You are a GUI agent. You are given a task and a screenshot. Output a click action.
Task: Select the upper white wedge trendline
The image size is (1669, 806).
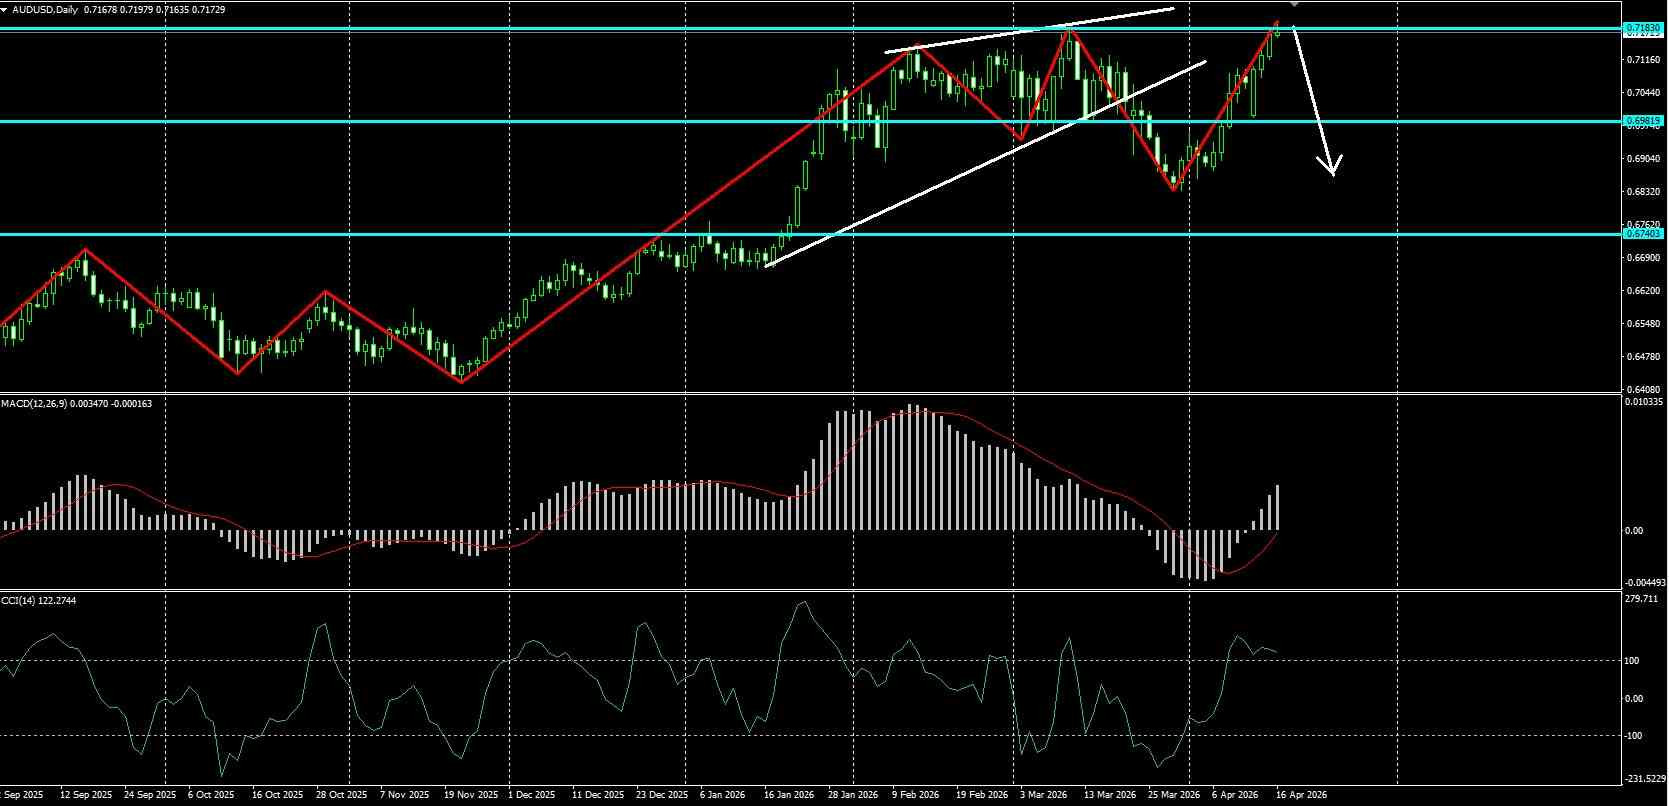(1030, 29)
